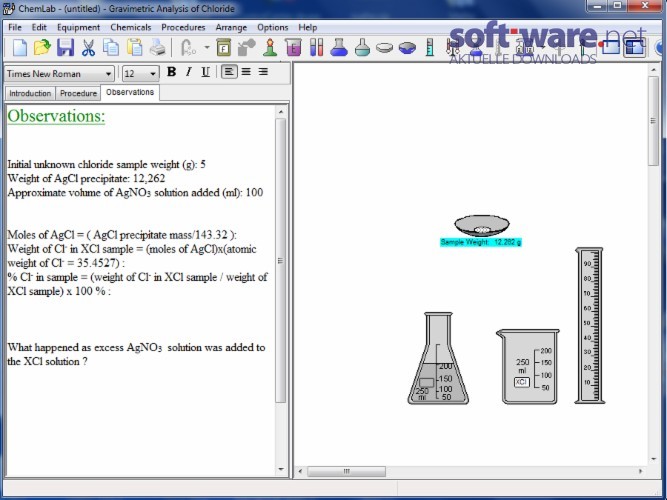Add the blue filled watch glass

[407, 48]
